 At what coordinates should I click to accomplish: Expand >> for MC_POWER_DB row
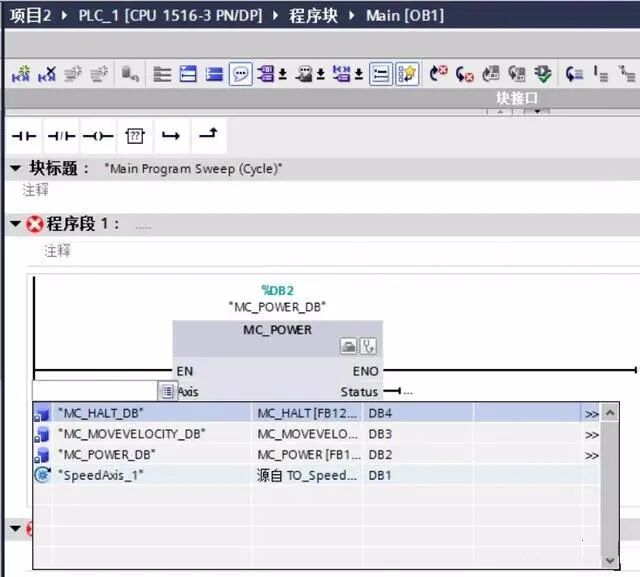(x=591, y=455)
